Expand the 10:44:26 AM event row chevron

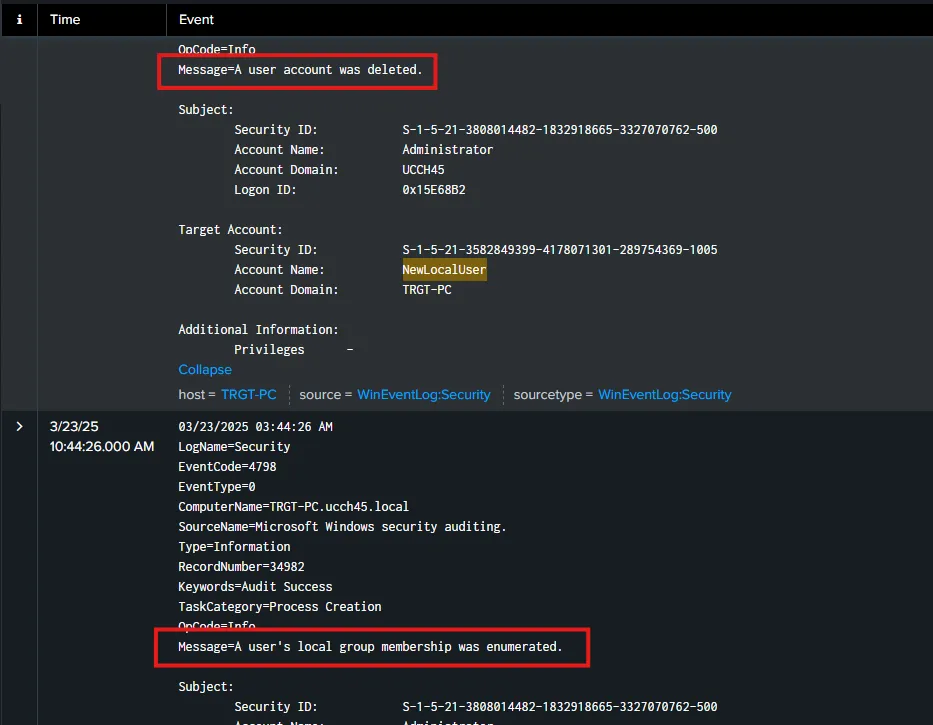point(19,427)
